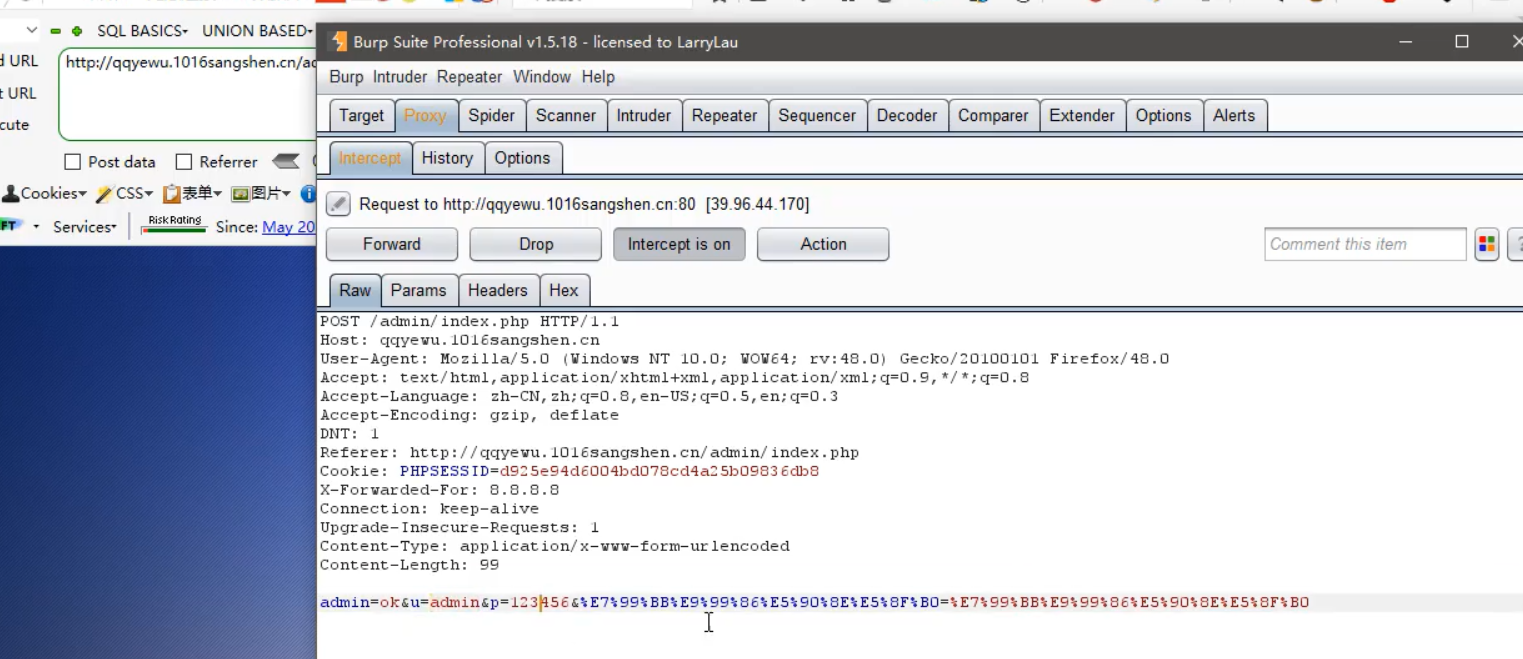The height and width of the screenshot is (659, 1523).
Task: Select the Intercept sub-tab
Action: point(370,158)
